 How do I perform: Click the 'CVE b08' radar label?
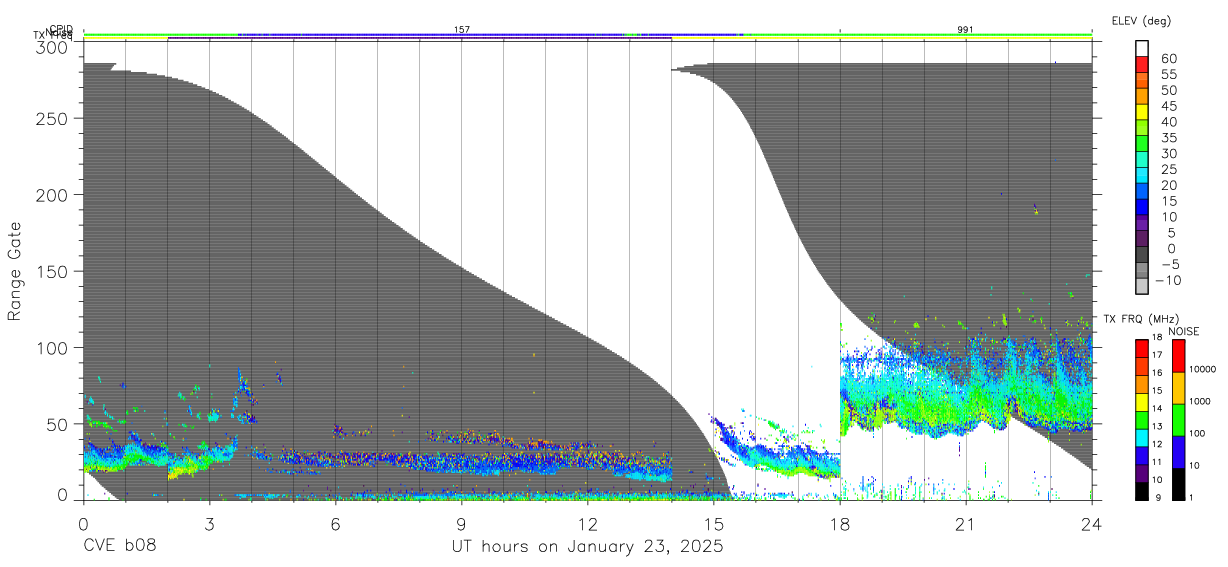click(119, 547)
